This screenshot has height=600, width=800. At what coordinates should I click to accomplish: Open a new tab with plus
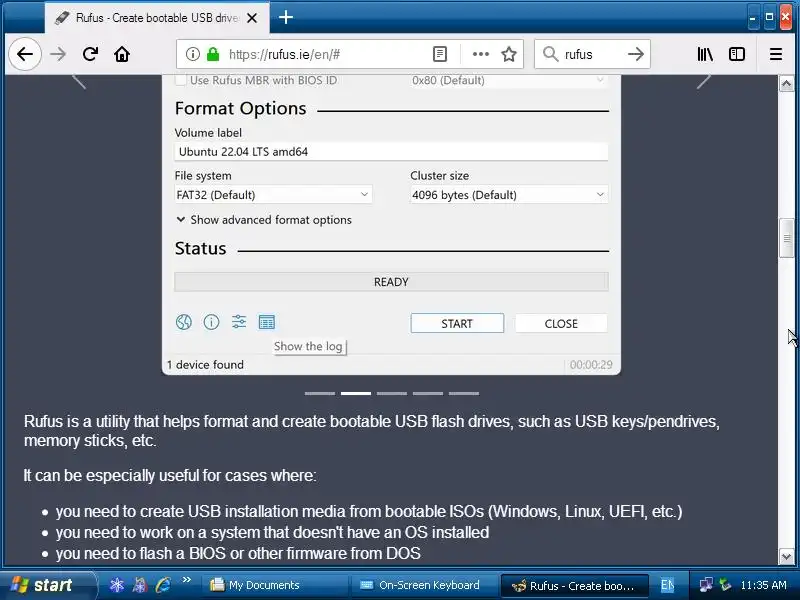coord(286,17)
